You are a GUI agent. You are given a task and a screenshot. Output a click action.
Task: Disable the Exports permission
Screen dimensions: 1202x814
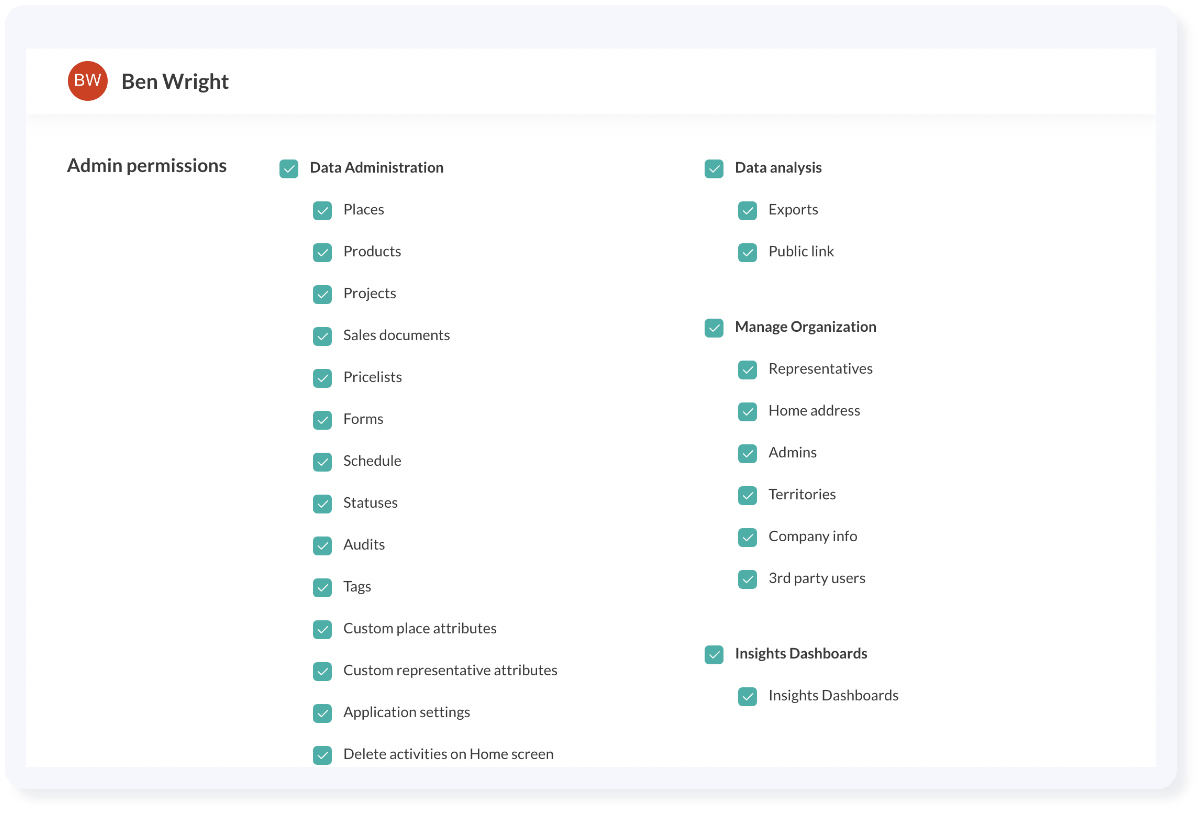click(x=748, y=210)
